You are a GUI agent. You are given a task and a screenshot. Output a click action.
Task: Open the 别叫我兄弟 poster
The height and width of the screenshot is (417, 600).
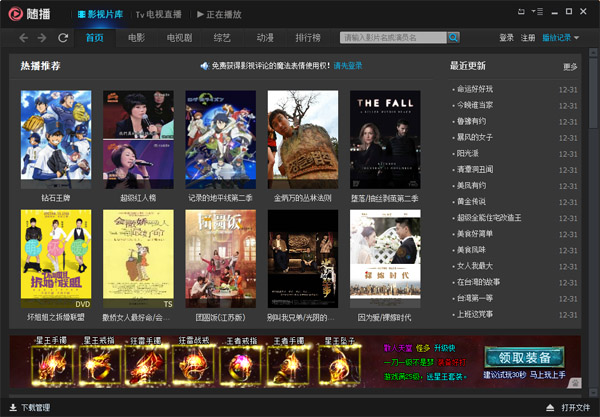[x=303, y=259]
